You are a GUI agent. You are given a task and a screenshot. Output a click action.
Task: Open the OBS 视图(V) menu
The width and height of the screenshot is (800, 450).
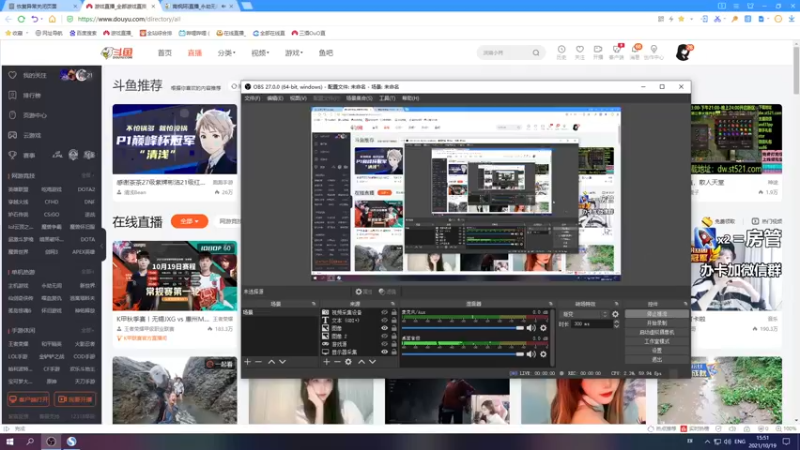click(298, 98)
